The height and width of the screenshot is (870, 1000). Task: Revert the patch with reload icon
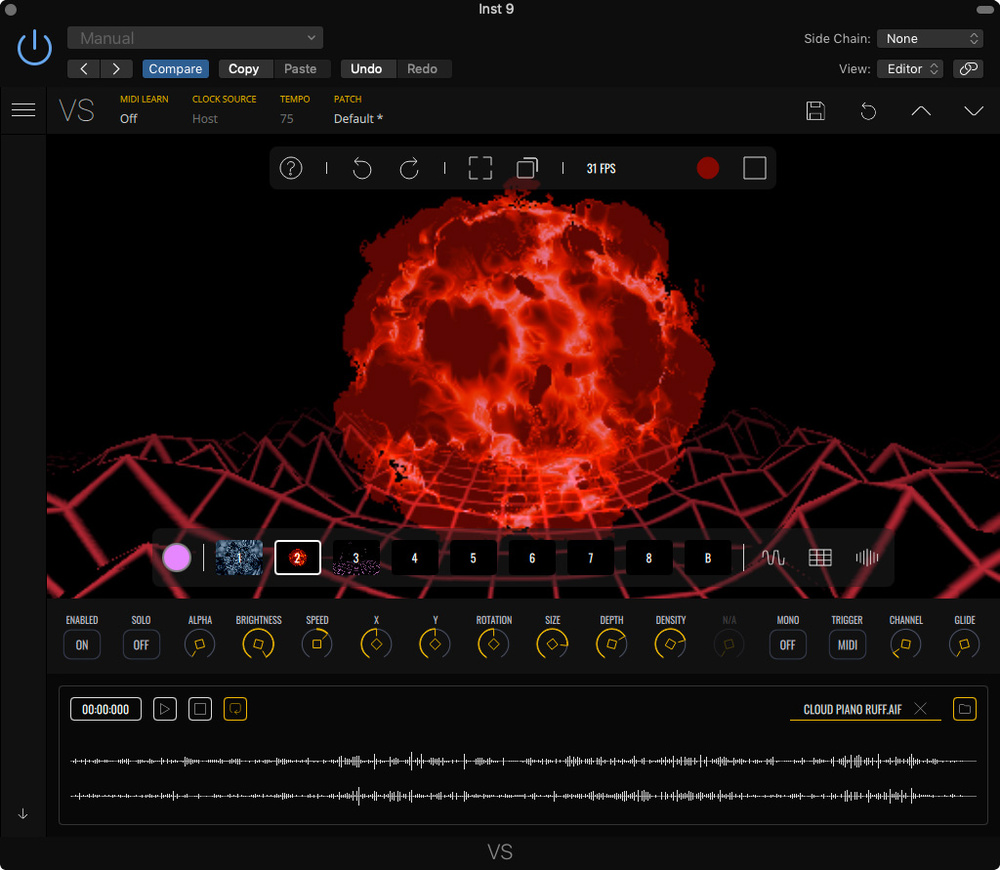[868, 112]
